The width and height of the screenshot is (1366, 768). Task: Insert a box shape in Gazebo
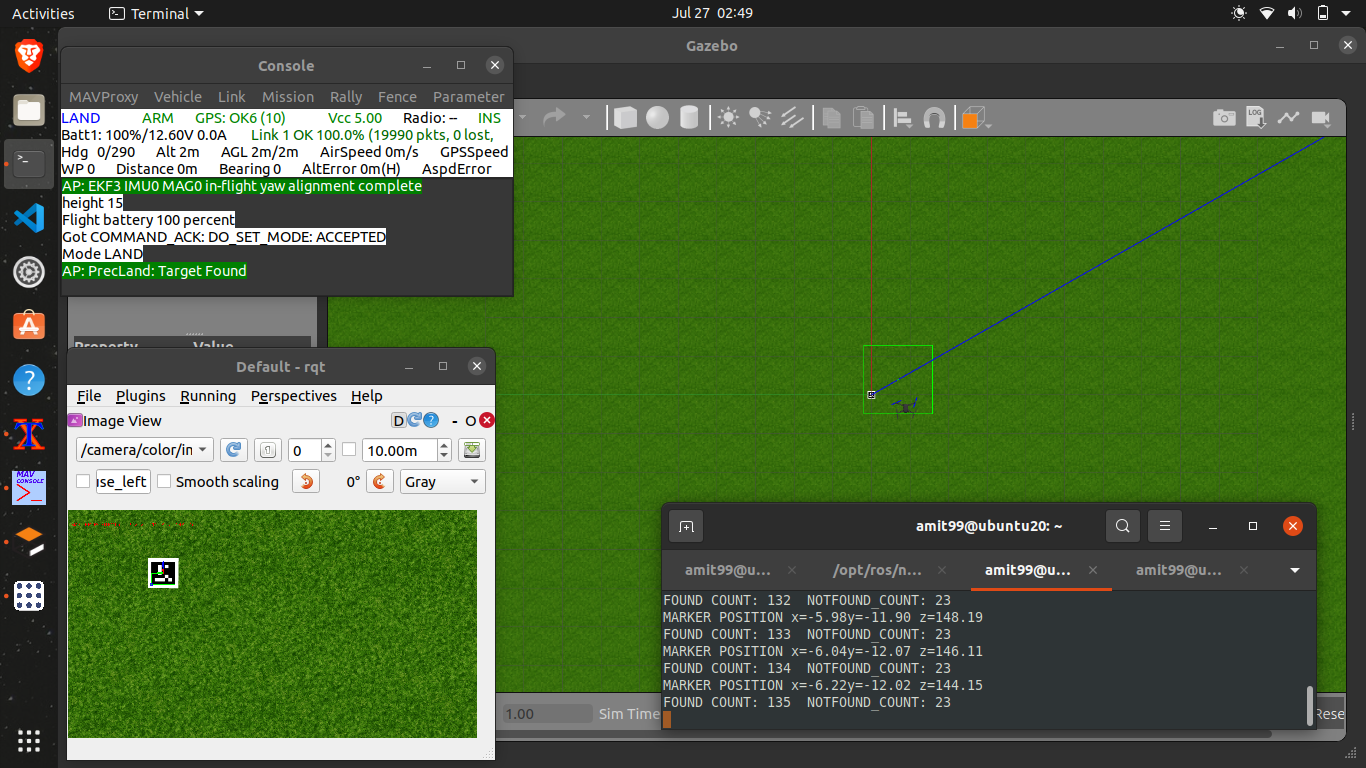tap(625, 118)
